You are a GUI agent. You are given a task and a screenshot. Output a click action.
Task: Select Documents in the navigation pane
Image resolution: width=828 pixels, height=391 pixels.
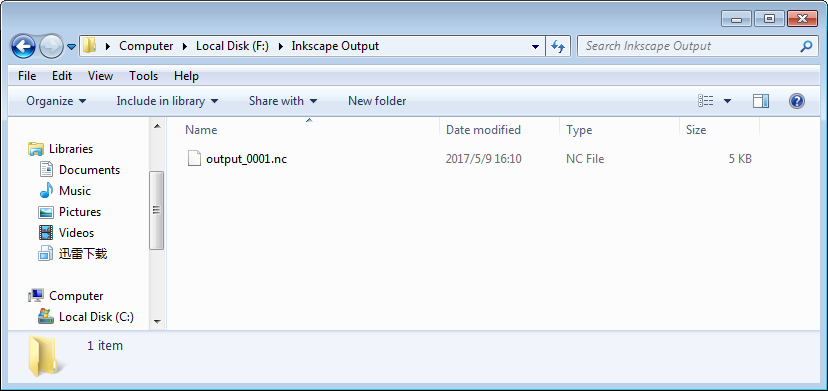[89, 170]
